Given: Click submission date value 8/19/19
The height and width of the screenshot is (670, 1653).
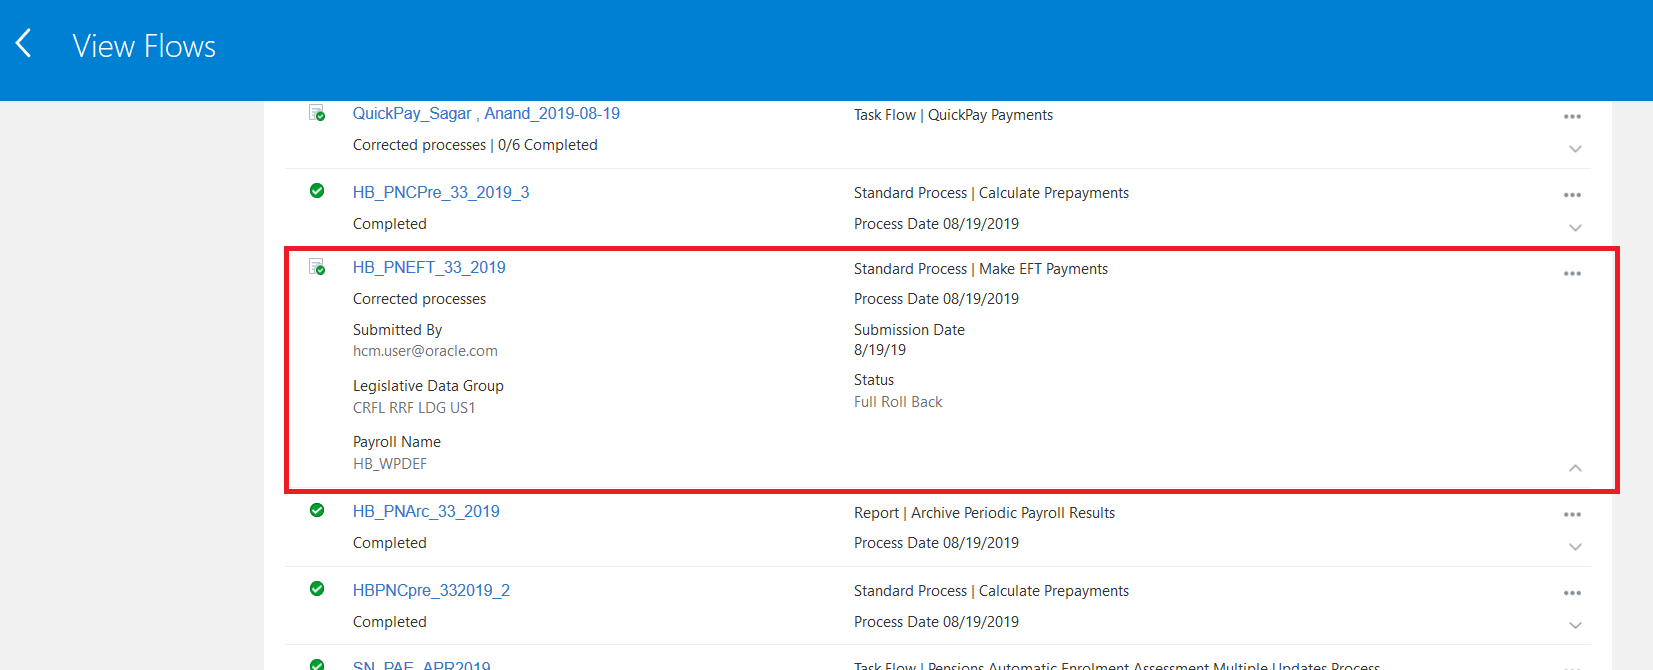Looking at the screenshot, I should 880,350.
